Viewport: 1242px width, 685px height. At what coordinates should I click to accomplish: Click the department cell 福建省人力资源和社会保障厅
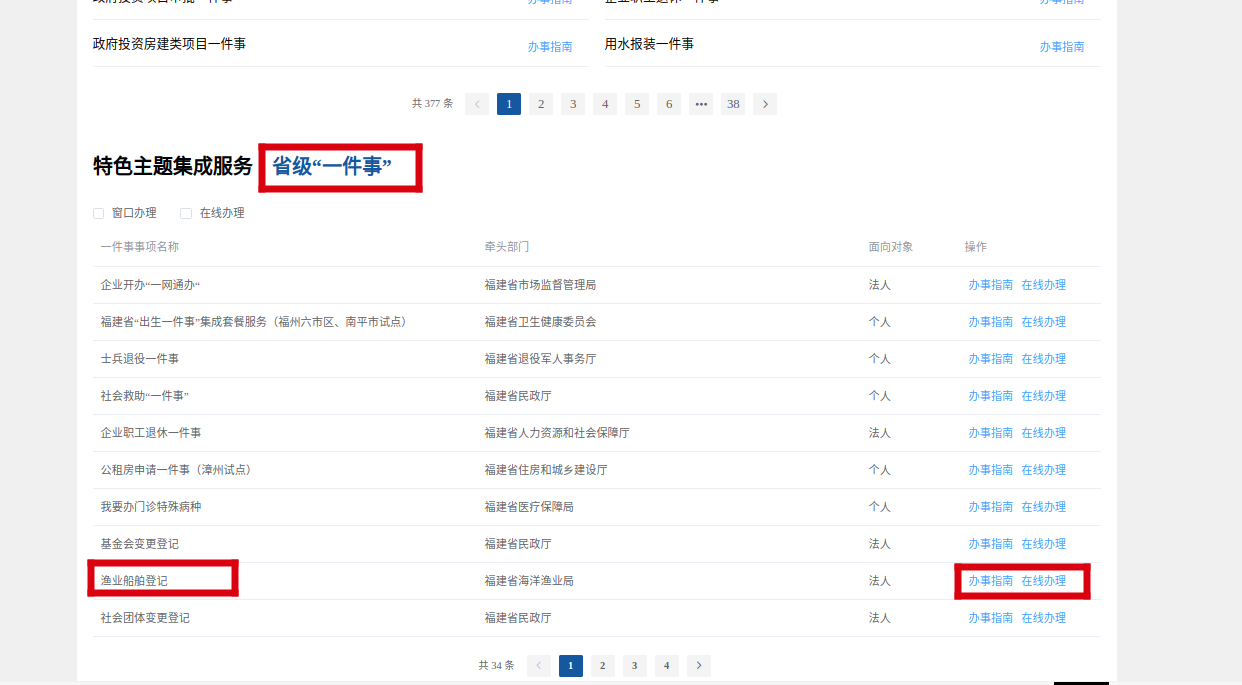pyautogui.click(x=557, y=433)
